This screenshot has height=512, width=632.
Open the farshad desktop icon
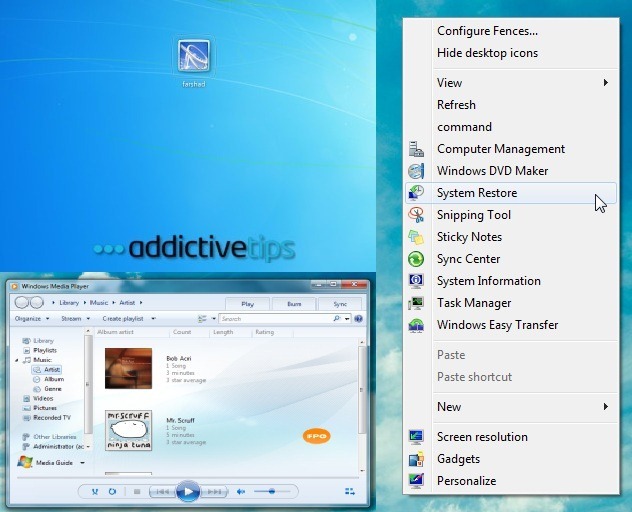[194, 63]
